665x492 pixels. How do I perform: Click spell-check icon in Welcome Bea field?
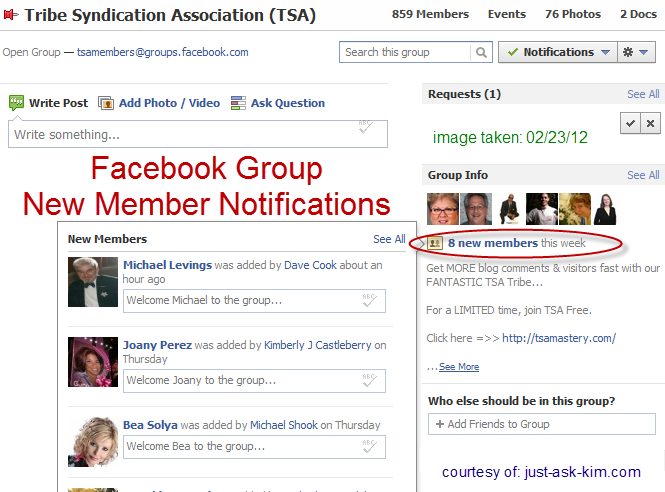coord(369,446)
